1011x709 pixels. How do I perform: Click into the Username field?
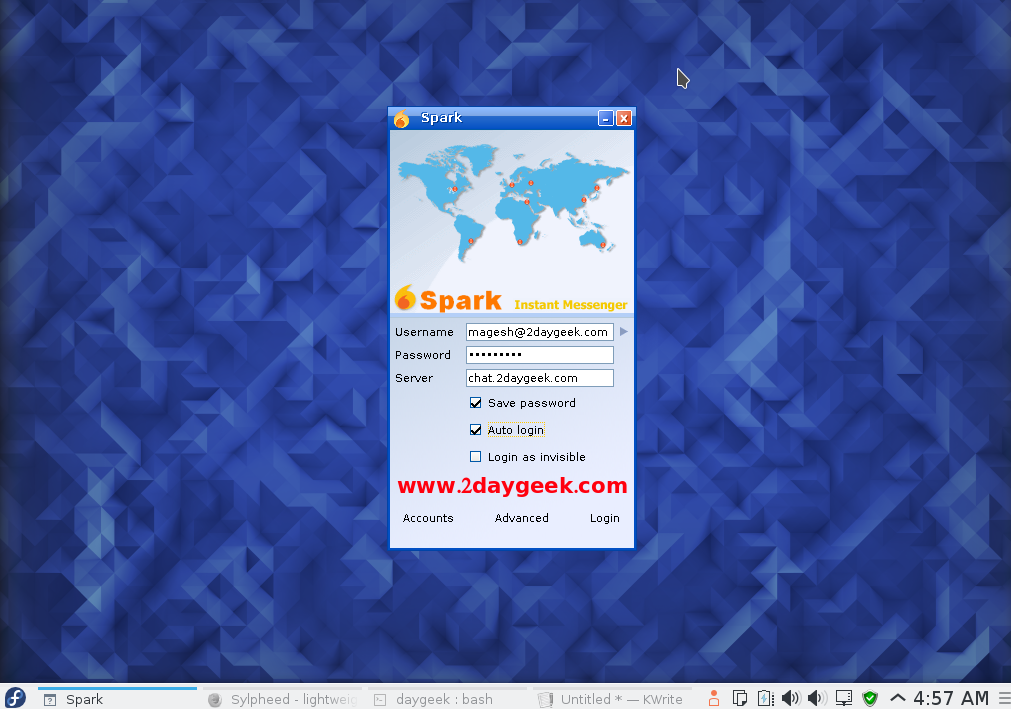(x=540, y=332)
